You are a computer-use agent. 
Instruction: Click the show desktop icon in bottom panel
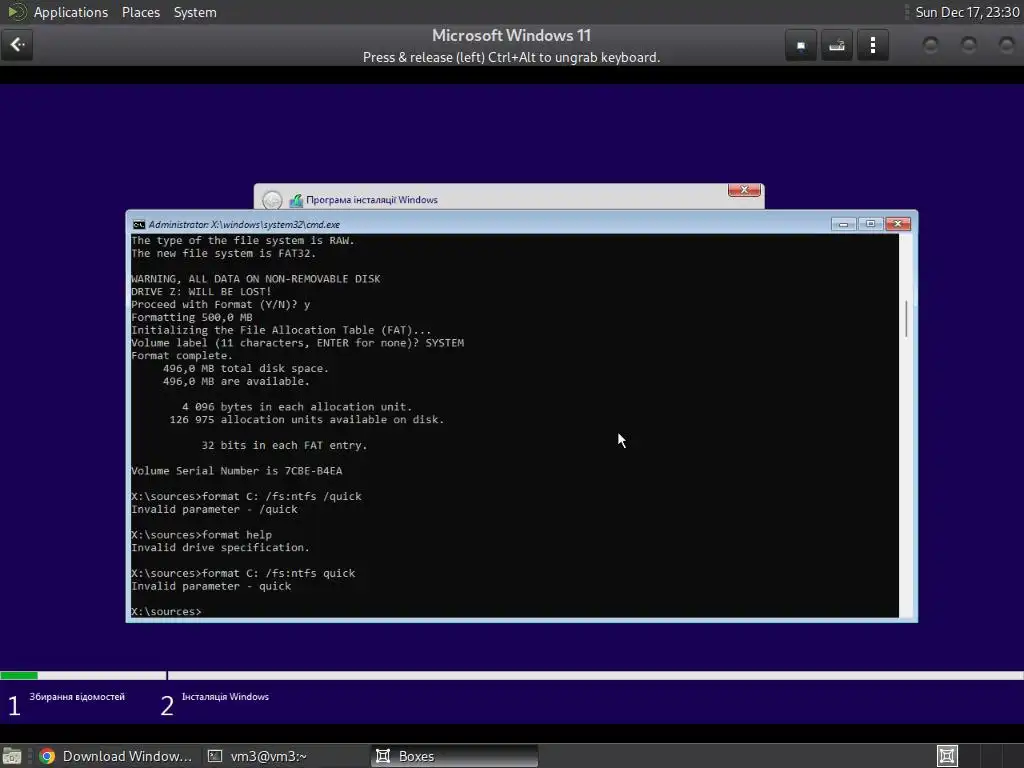12,756
